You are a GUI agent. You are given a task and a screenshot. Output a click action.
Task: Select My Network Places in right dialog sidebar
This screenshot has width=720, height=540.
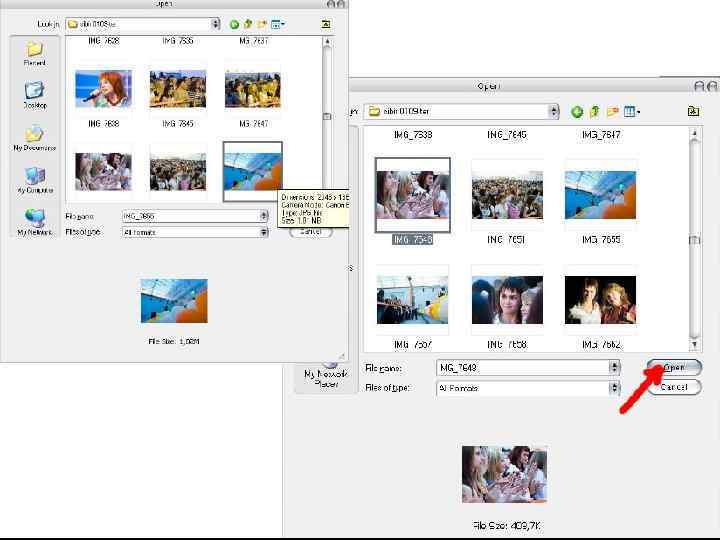tap(326, 375)
